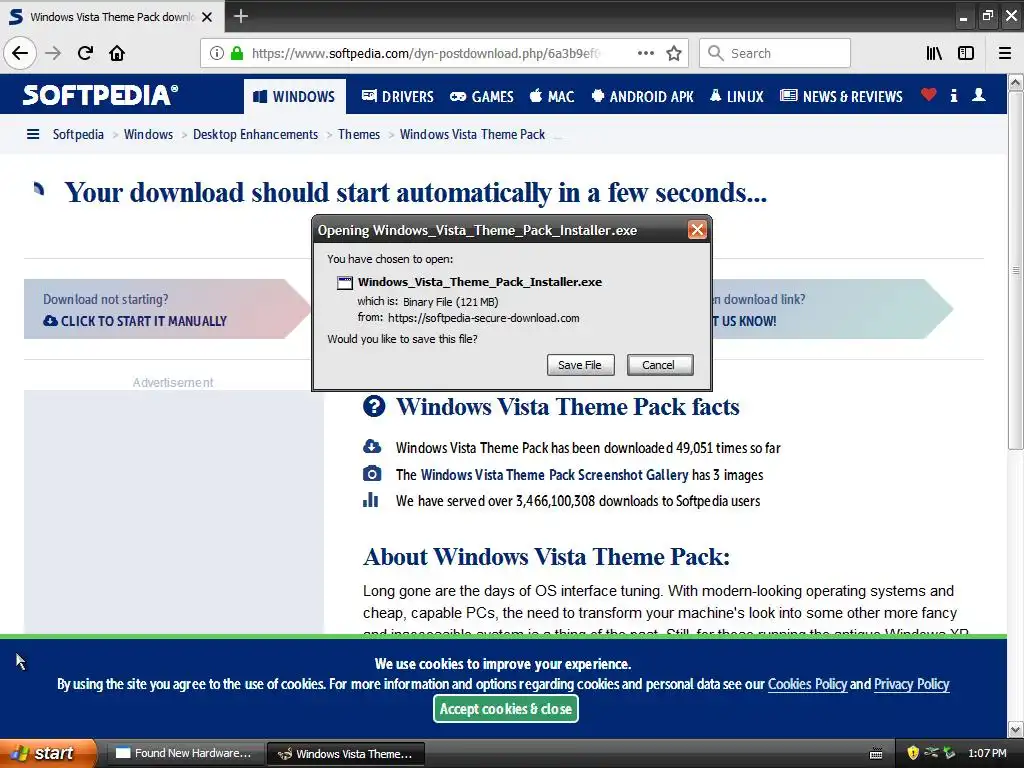Select the Windows navigation tab

coord(295,97)
